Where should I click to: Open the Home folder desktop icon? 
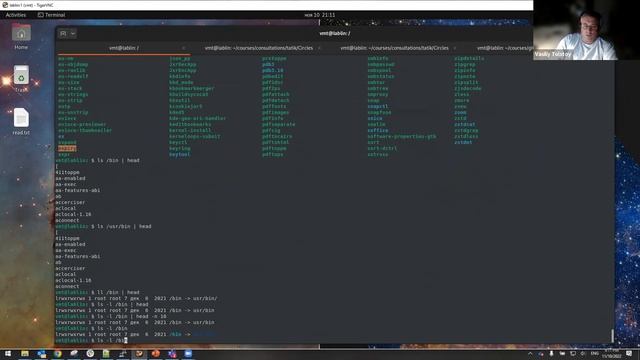tap(21, 37)
